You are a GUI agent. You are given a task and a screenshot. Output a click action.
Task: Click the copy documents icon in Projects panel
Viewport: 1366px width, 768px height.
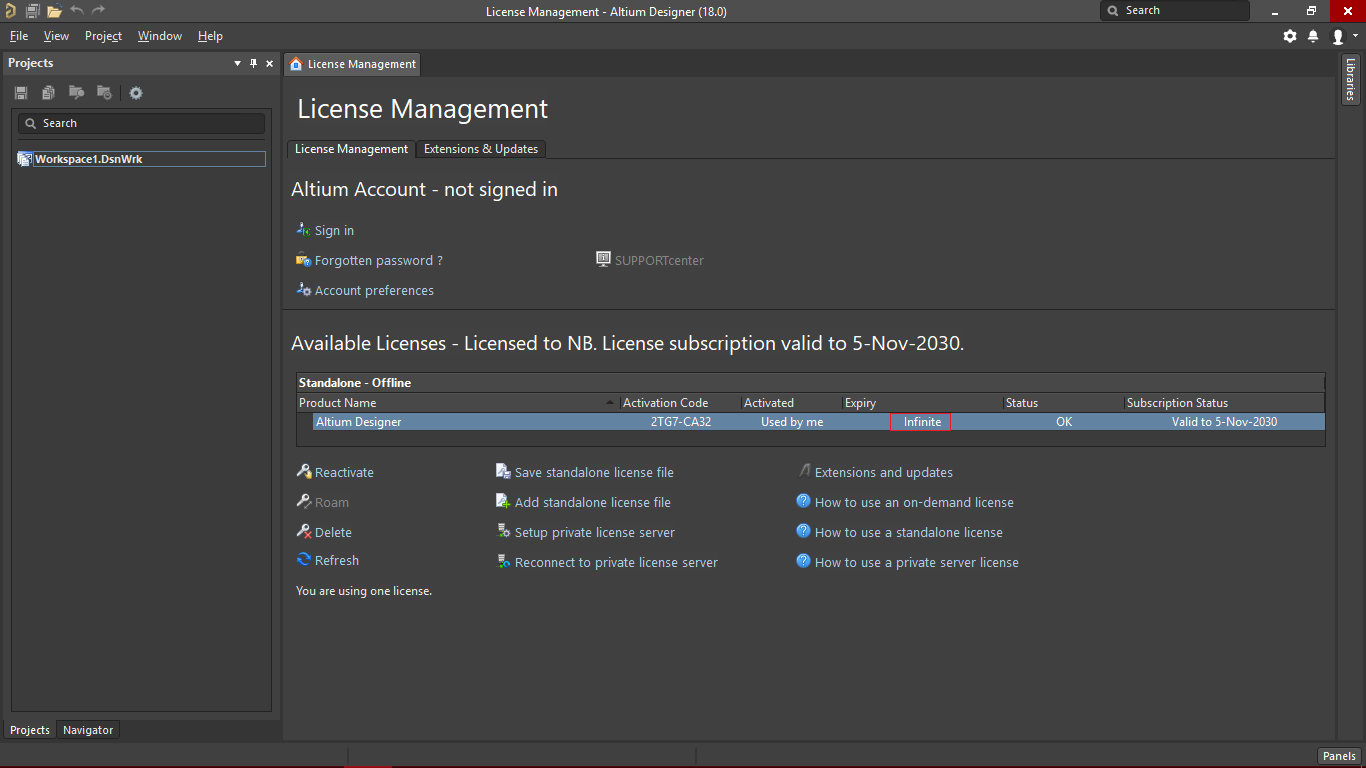[48, 93]
